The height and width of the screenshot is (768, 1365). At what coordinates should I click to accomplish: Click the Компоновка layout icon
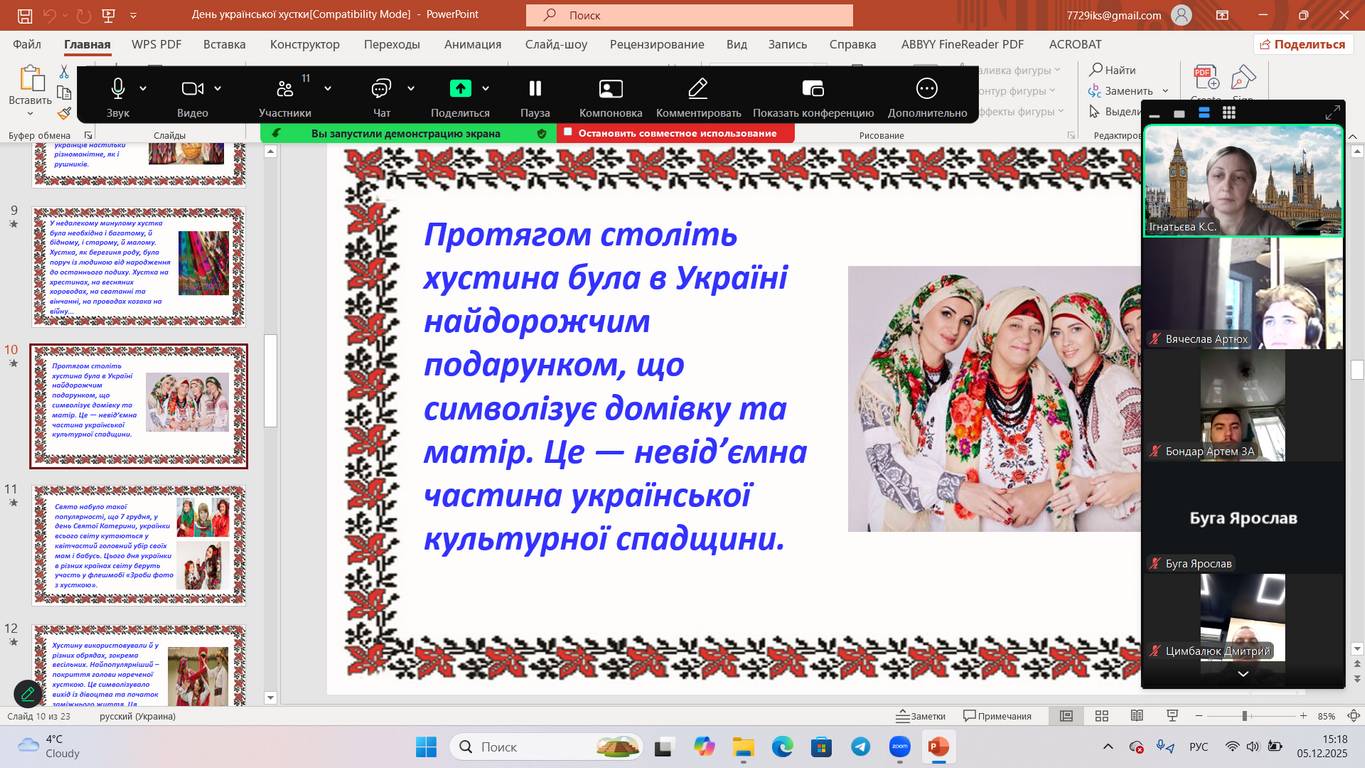610,89
